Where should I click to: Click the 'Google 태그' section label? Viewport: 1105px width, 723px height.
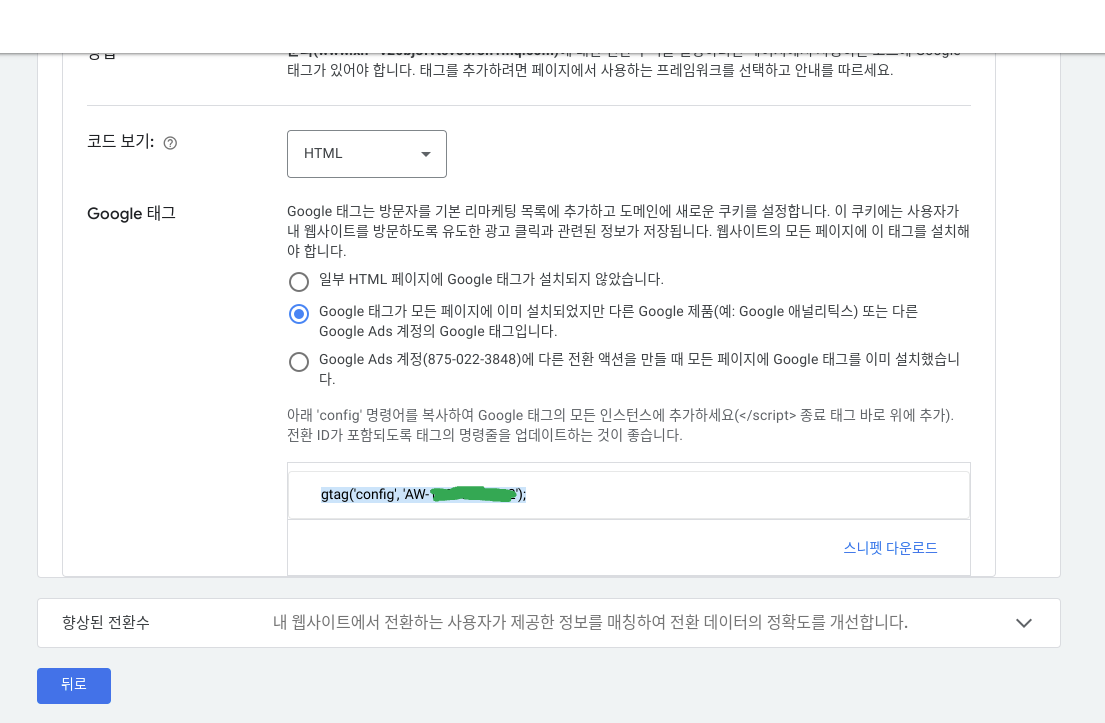click(x=131, y=214)
